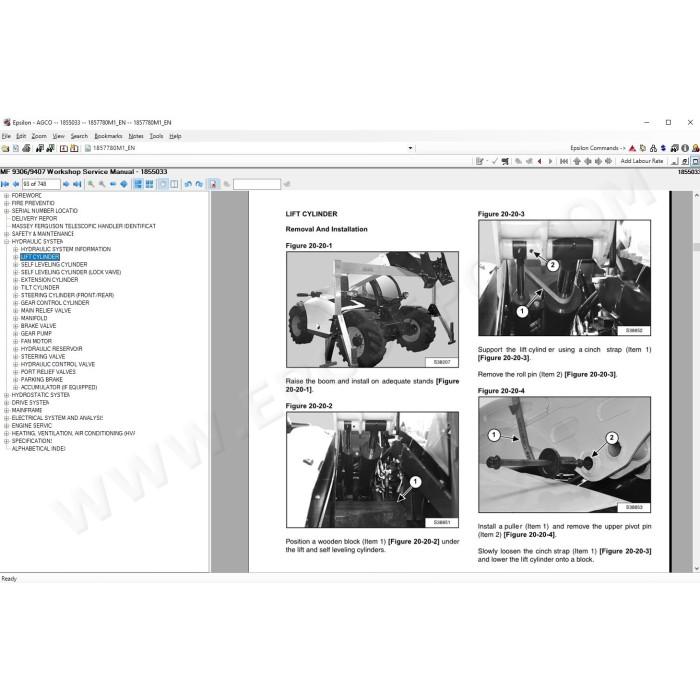Click the Add Labour Rate button

[x=642, y=161]
